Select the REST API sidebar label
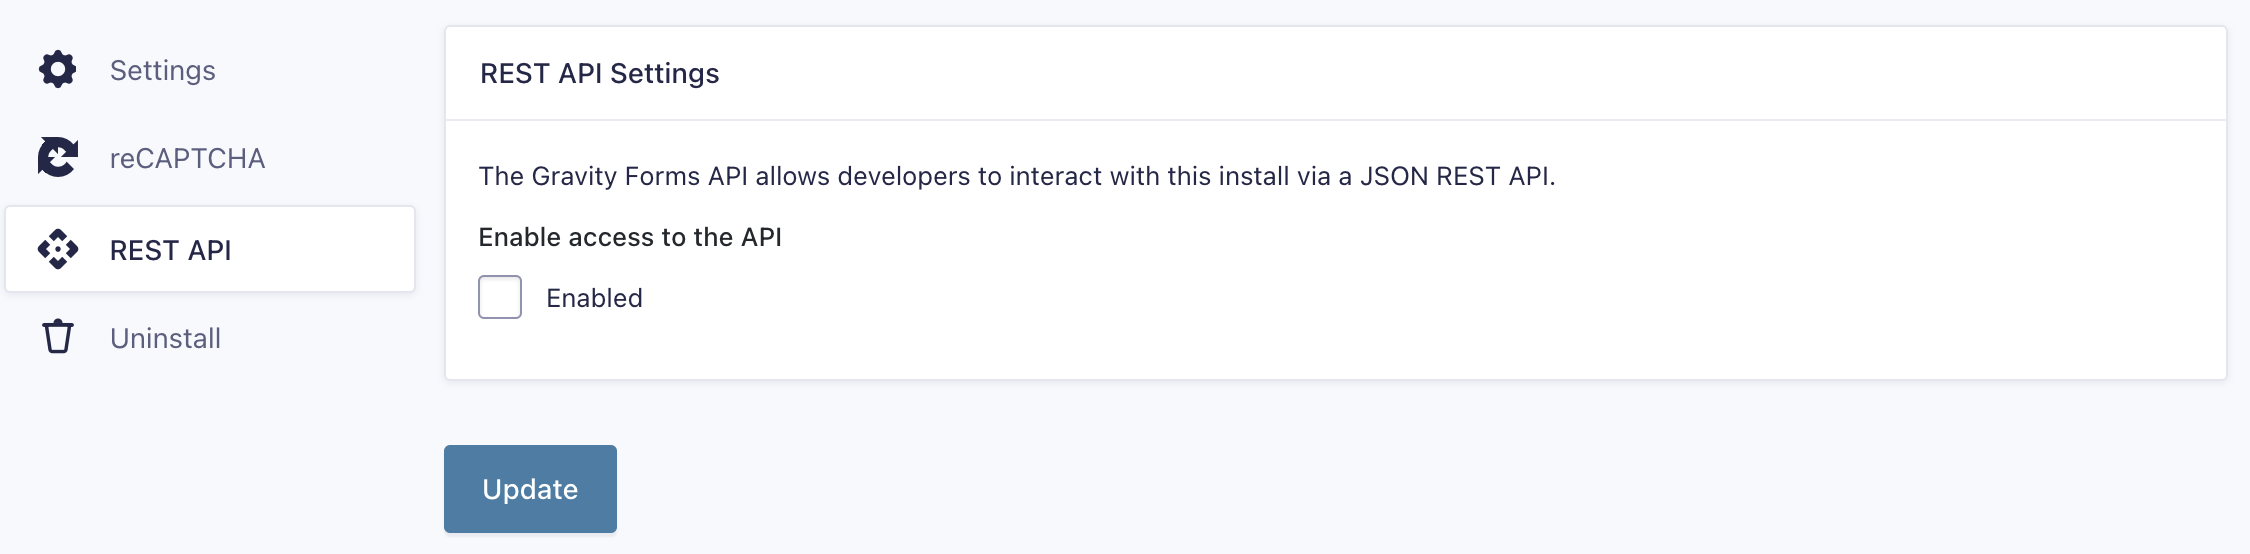Viewport: 2250px width, 554px height. (x=170, y=250)
